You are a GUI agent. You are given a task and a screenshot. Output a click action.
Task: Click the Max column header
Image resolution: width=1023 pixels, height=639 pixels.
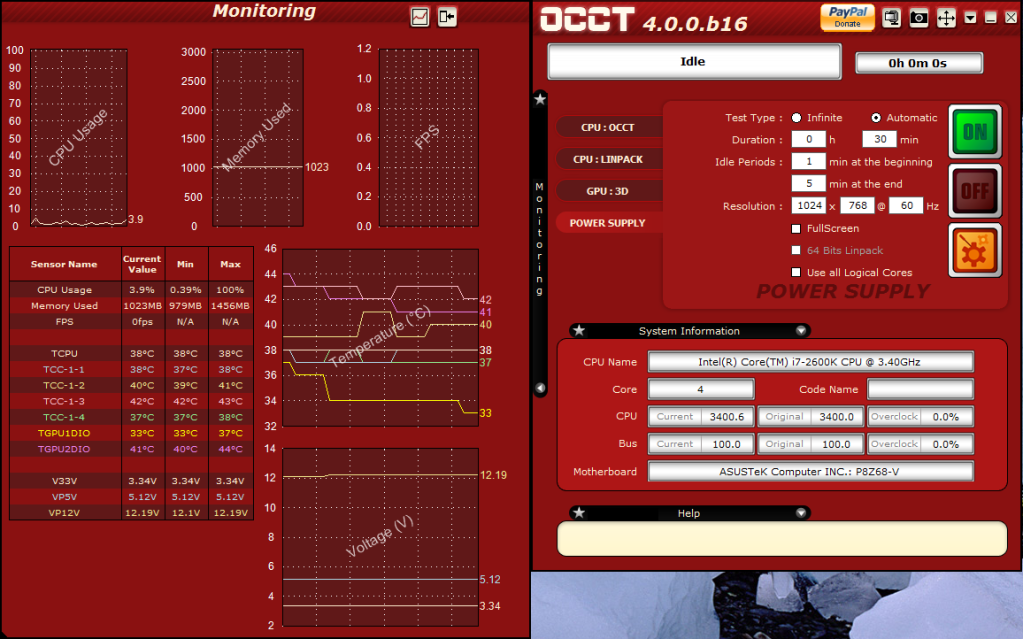point(230,264)
